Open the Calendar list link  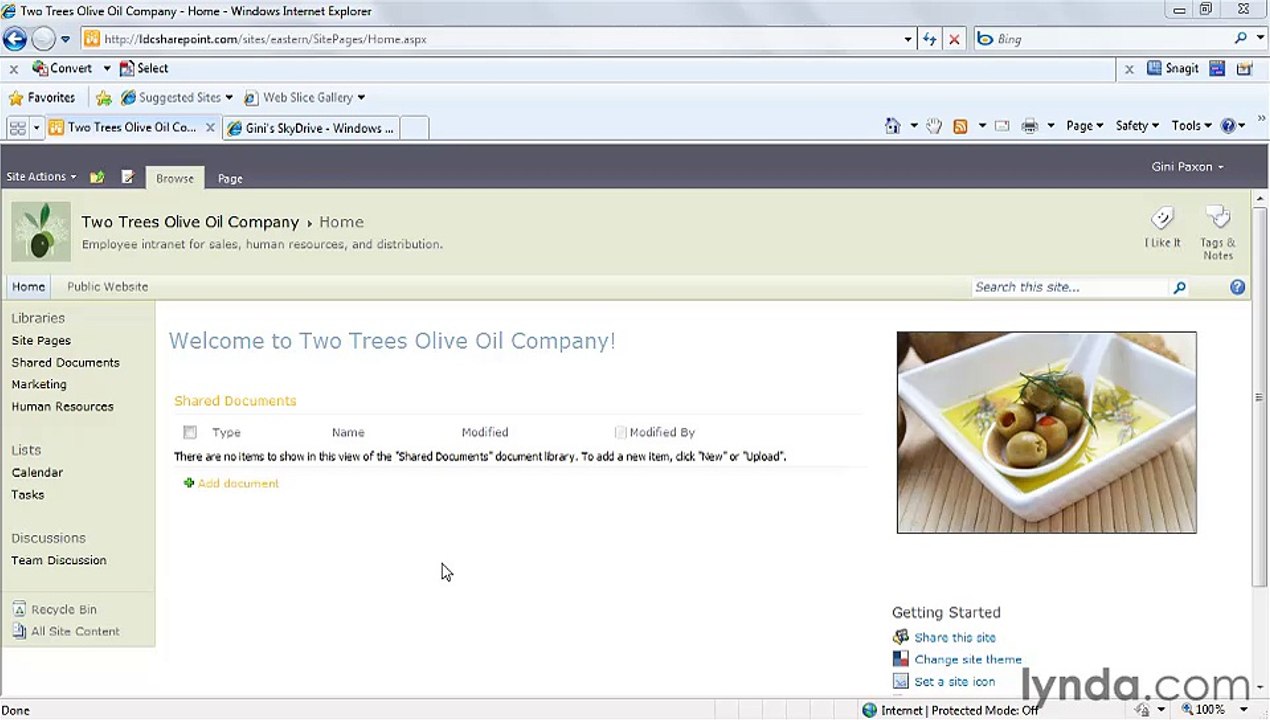(37, 472)
